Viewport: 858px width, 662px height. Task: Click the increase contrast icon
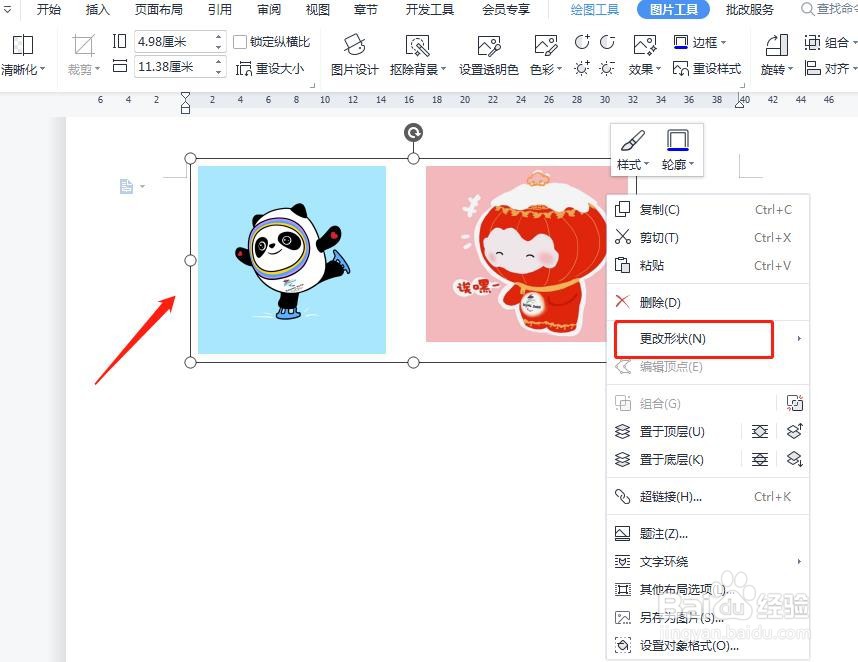coord(582,42)
